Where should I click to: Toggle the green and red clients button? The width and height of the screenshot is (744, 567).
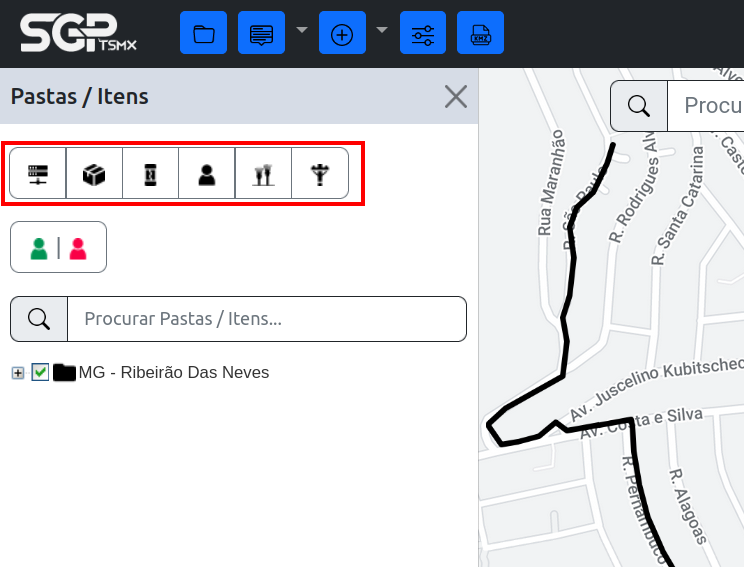pyautogui.click(x=58, y=247)
